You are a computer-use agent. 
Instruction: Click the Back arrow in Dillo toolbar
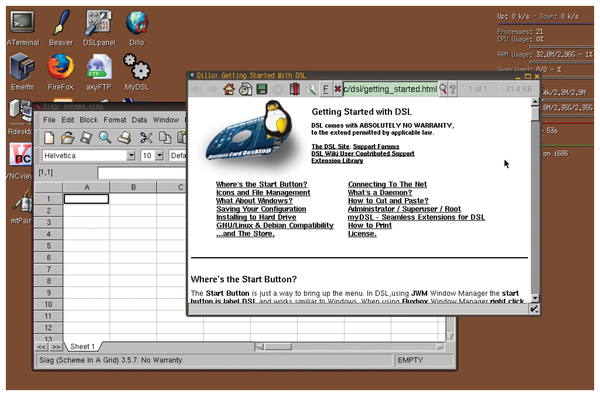click(x=196, y=89)
